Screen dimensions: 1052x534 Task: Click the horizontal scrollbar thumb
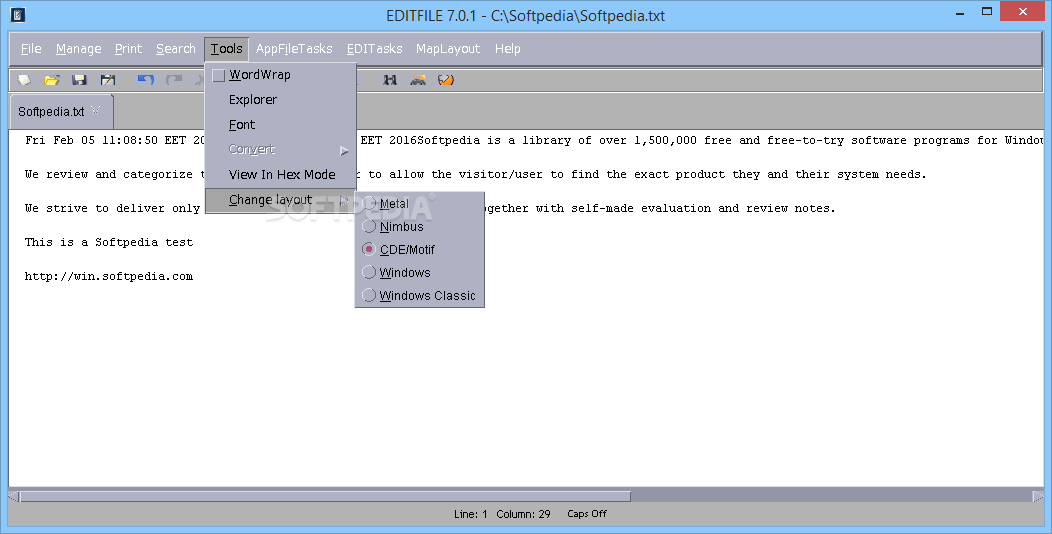point(325,496)
